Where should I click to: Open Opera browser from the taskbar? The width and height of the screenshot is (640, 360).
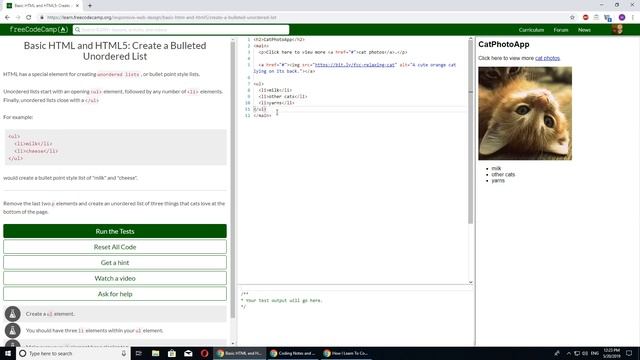tap(204, 353)
